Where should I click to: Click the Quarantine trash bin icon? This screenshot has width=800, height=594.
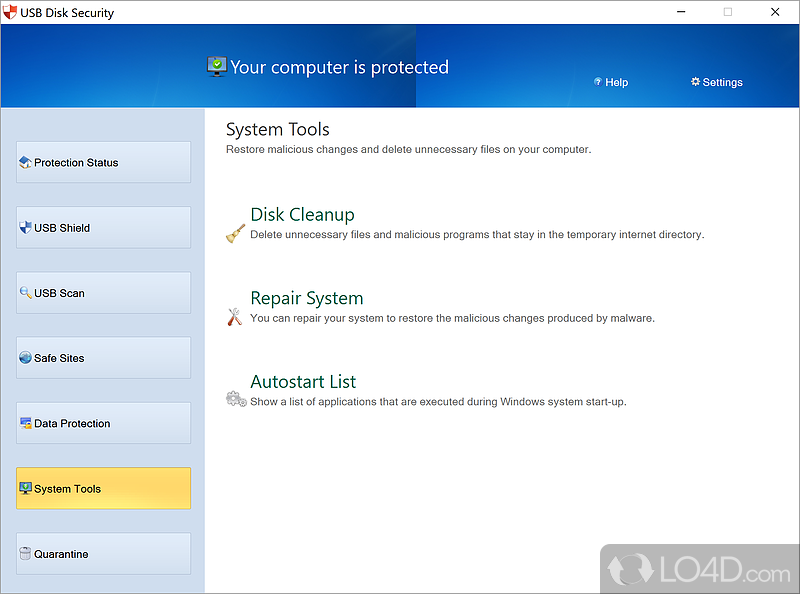click(x=25, y=554)
